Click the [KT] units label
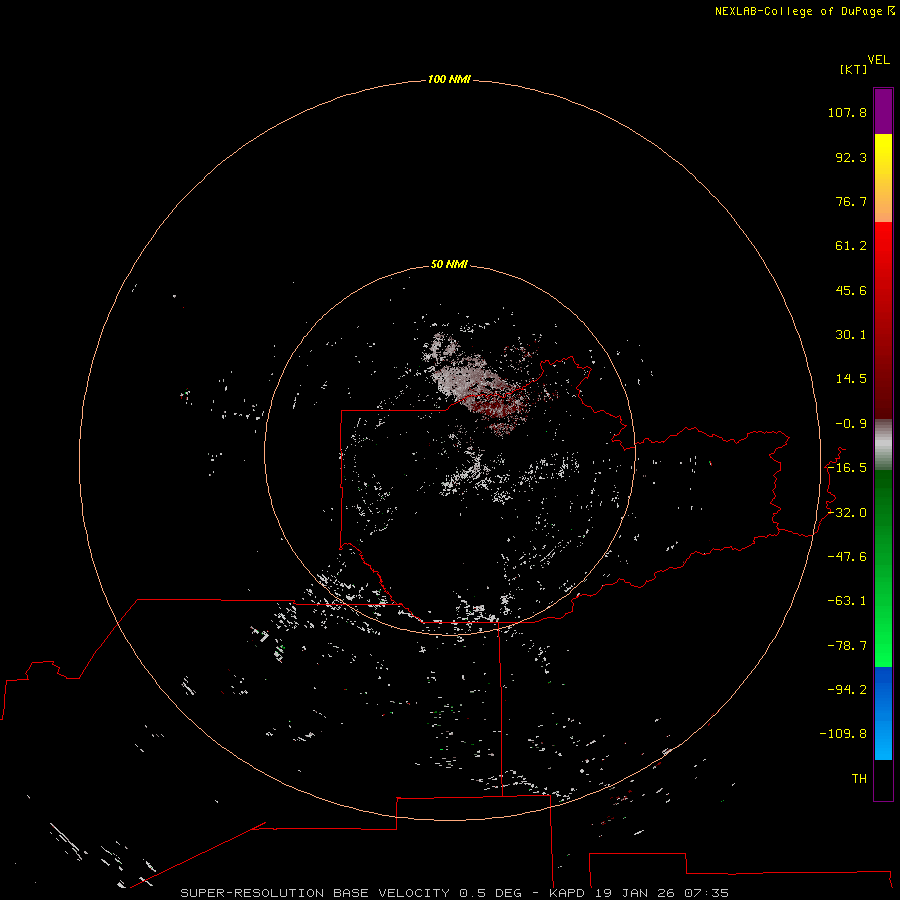Screen dimensions: 900x900 point(853,69)
